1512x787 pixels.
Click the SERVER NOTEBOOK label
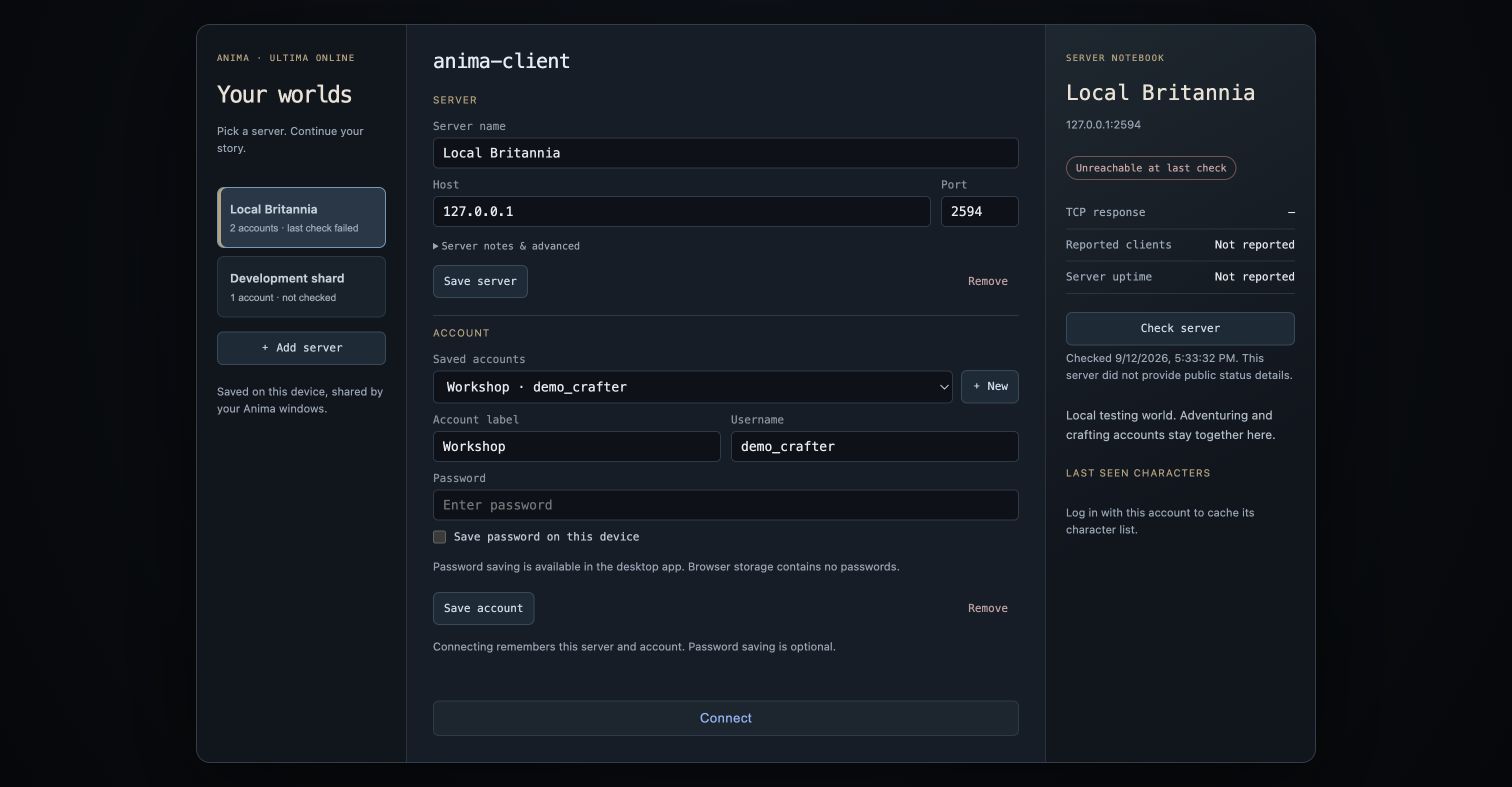tap(1115, 58)
